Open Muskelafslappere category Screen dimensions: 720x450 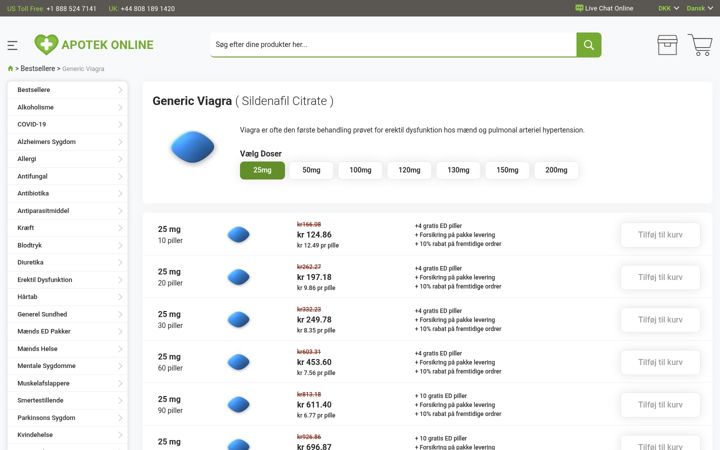point(68,383)
